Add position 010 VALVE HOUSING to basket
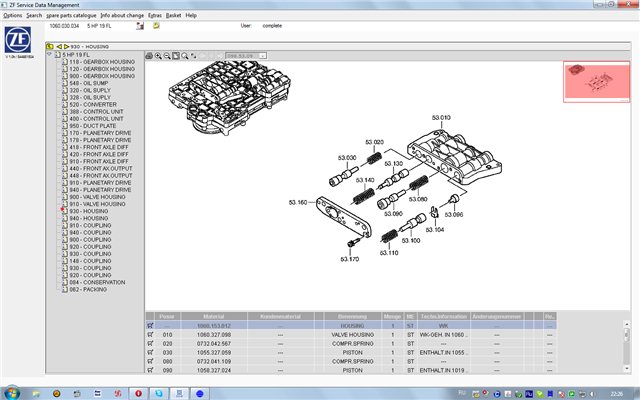 (x=150, y=335)
